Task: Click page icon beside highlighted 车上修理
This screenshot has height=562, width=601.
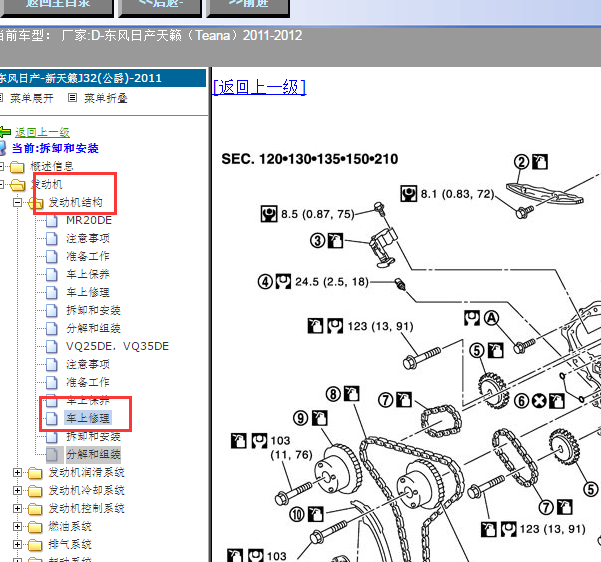Action: 52,419
